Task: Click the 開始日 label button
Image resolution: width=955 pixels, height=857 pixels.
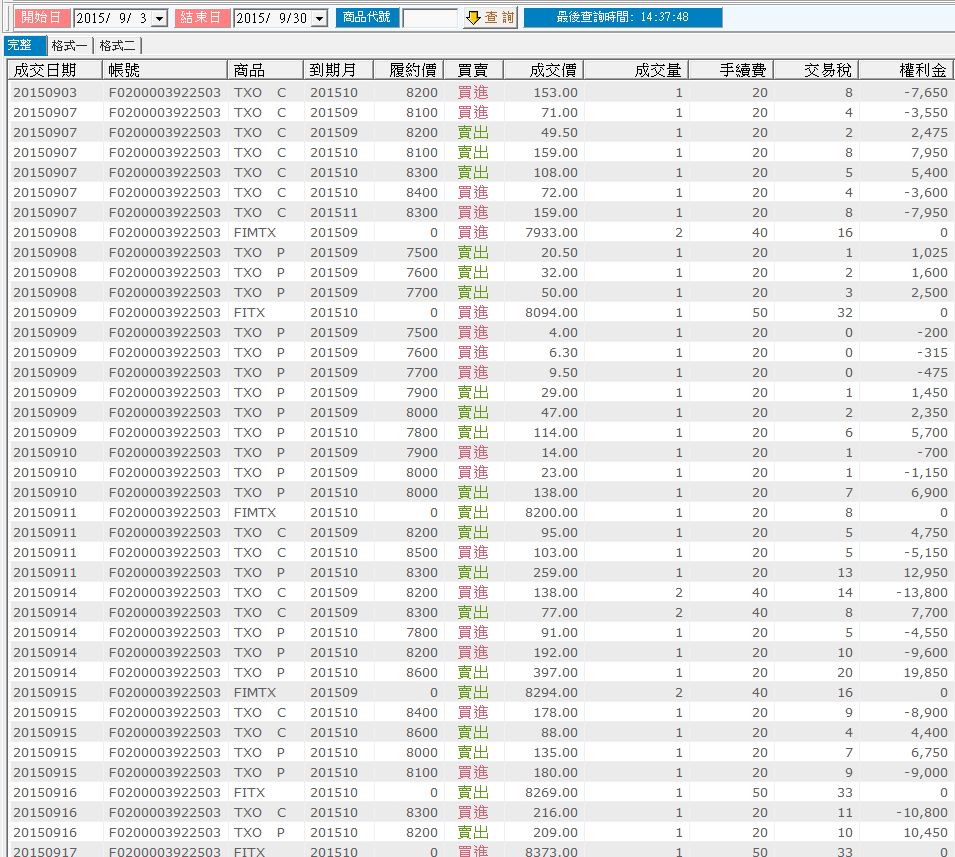Action: (41, 18)
